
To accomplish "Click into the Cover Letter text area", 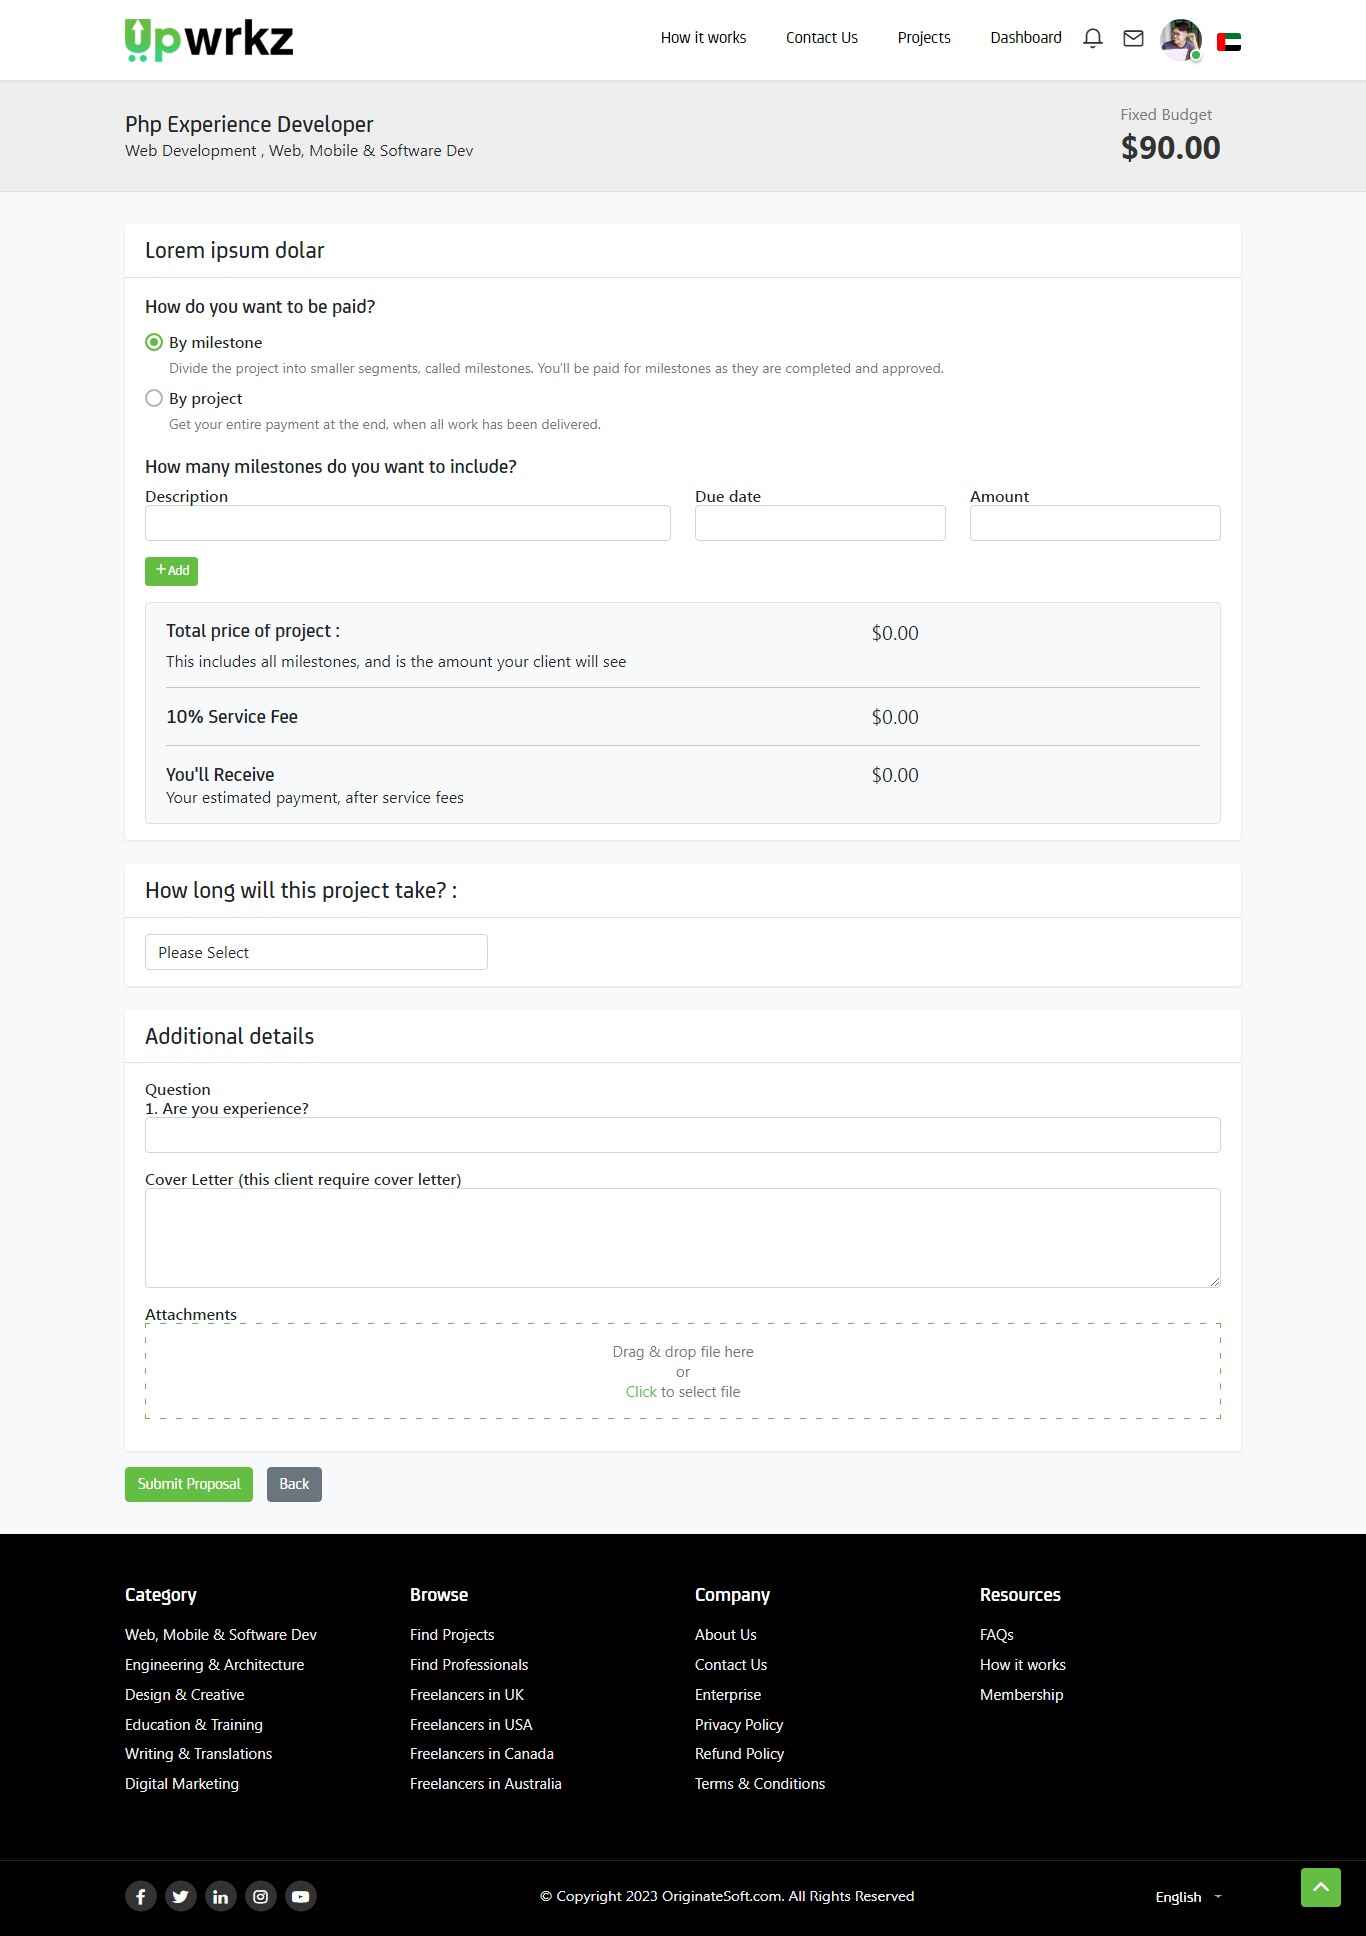I will [683, 1237].
